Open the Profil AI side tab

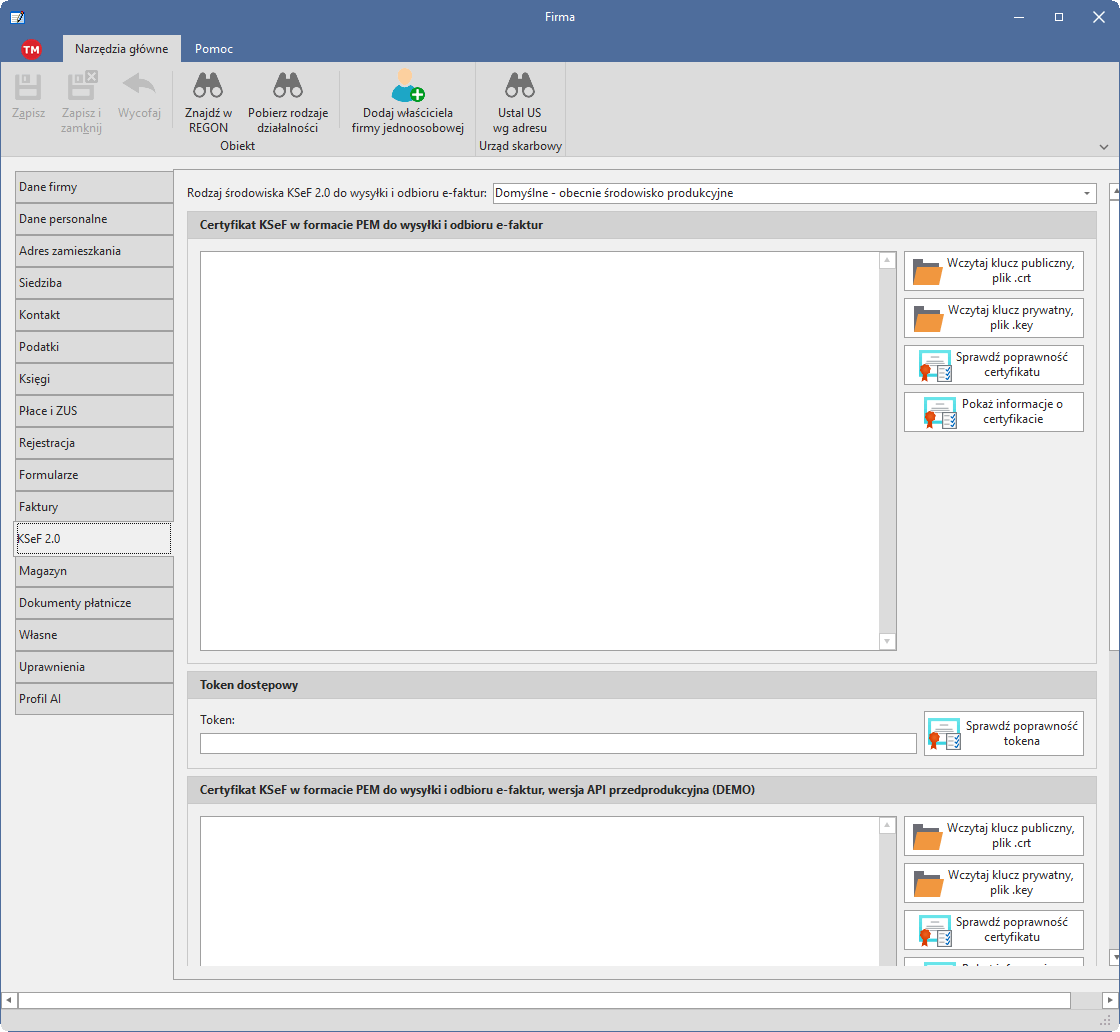point(94,699)
